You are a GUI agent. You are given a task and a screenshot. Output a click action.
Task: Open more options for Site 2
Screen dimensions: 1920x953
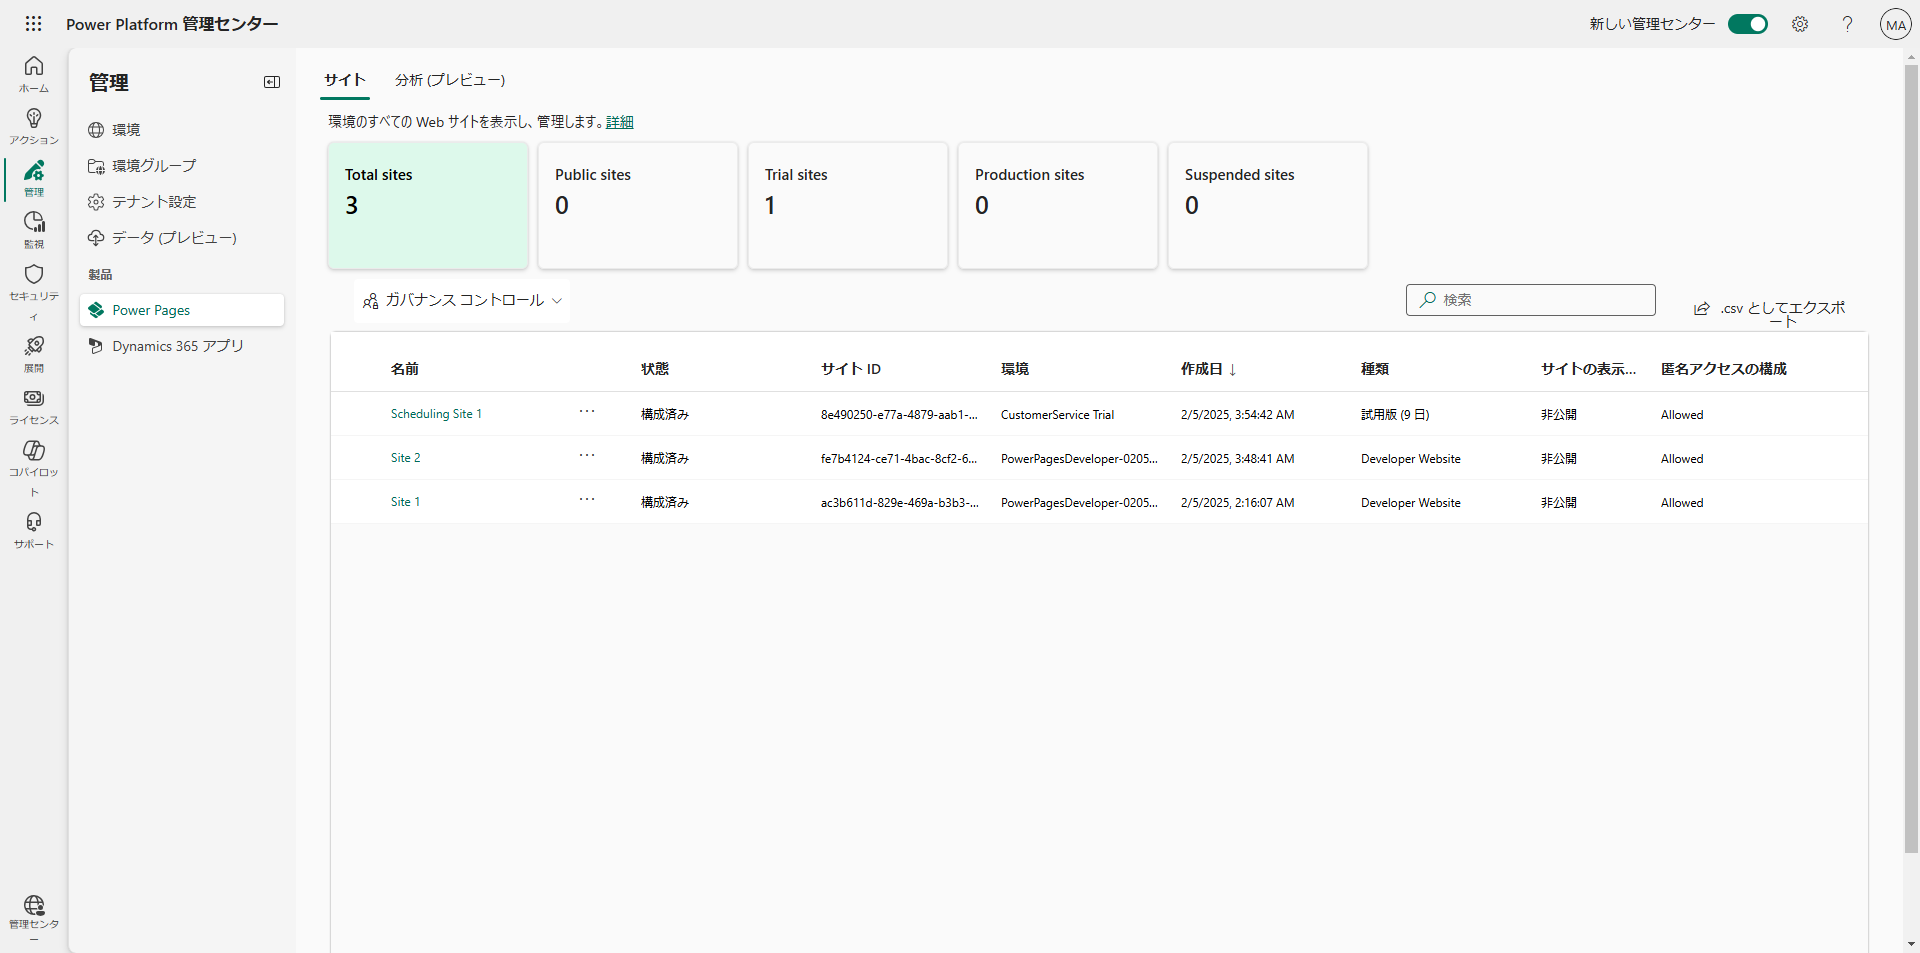pyautogui.click(x=587, y=456)
